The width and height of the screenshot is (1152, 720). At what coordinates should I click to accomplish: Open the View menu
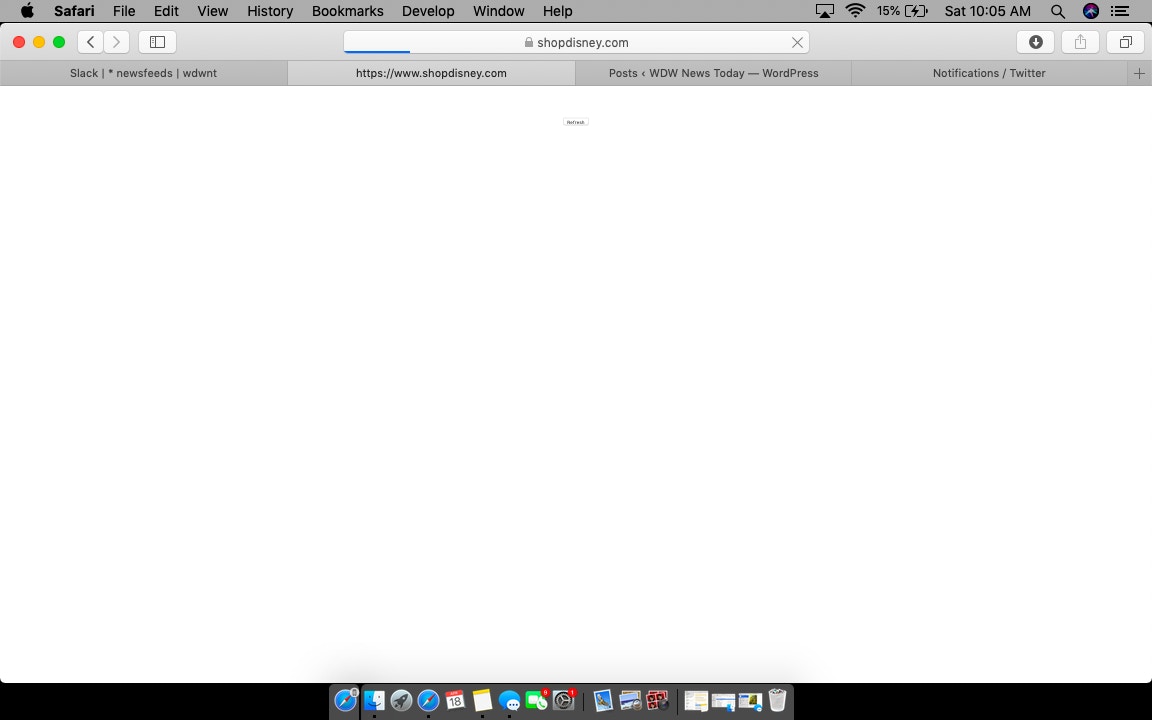212,11
